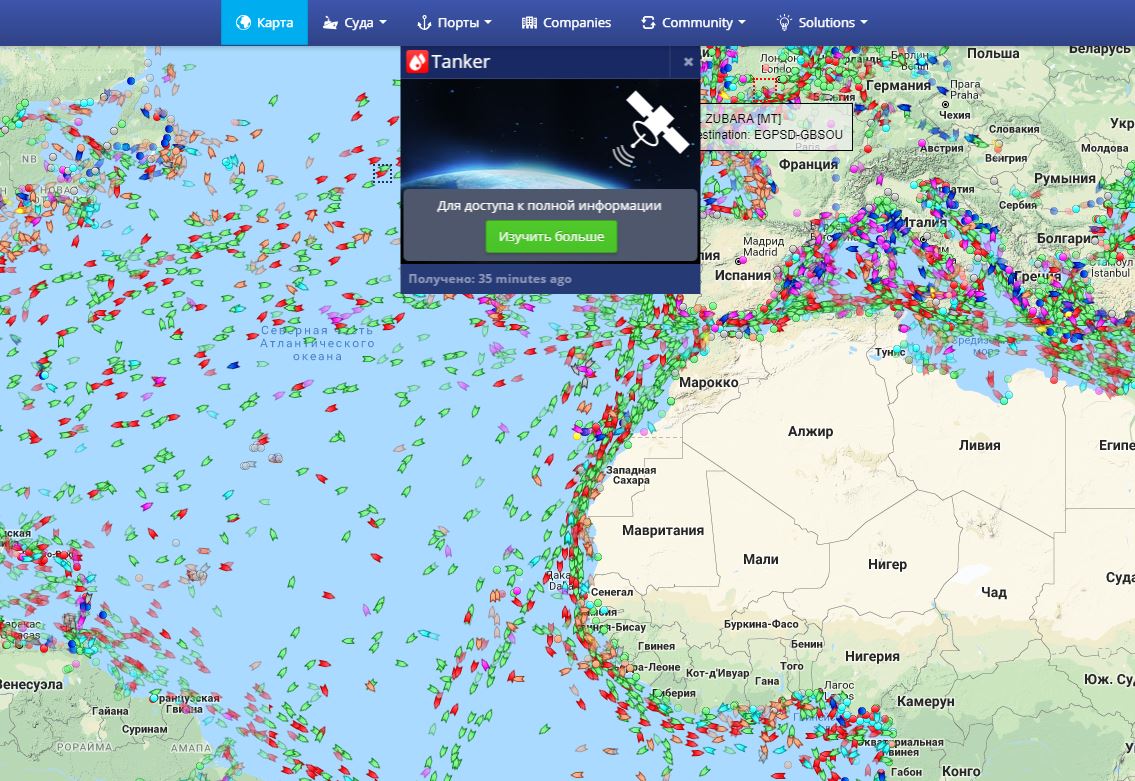The image size is (1135, 781).
Task: Click the globe icon beside Карта
Action: pos(243,22)
